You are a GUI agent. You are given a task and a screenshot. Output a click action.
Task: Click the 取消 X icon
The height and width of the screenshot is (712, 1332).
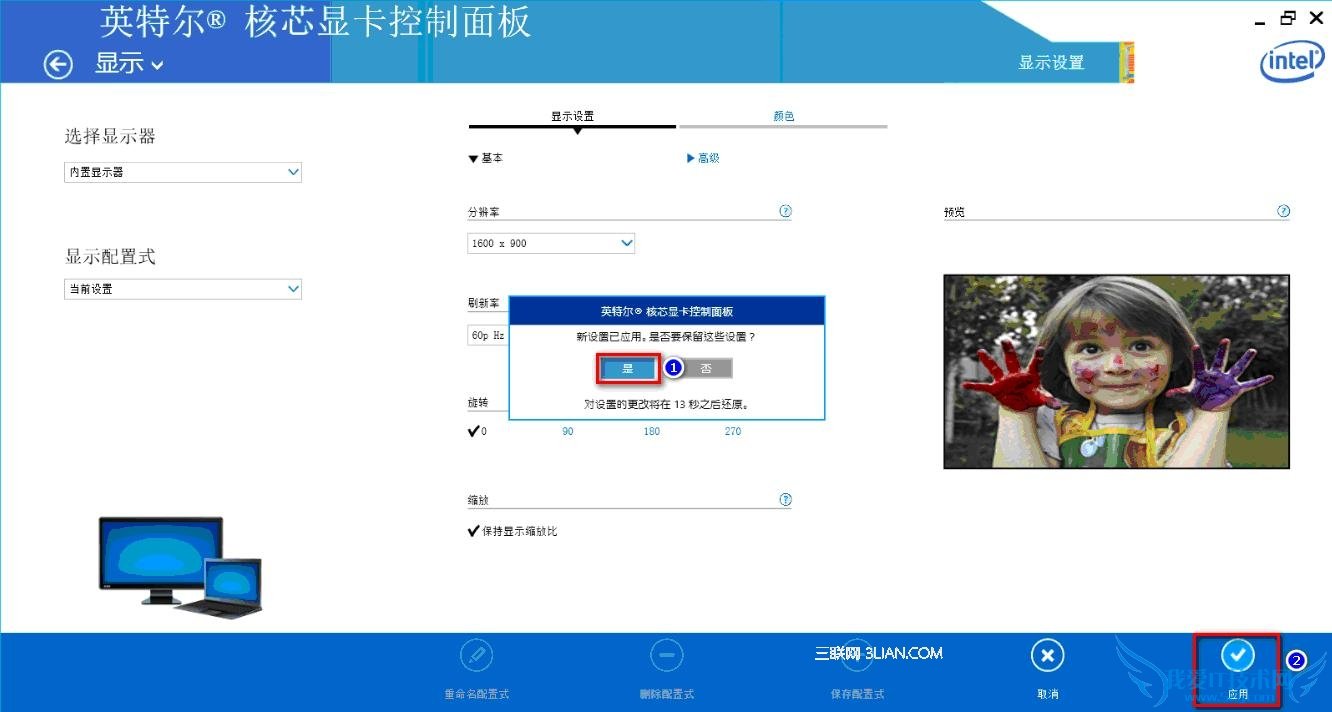1047,656
